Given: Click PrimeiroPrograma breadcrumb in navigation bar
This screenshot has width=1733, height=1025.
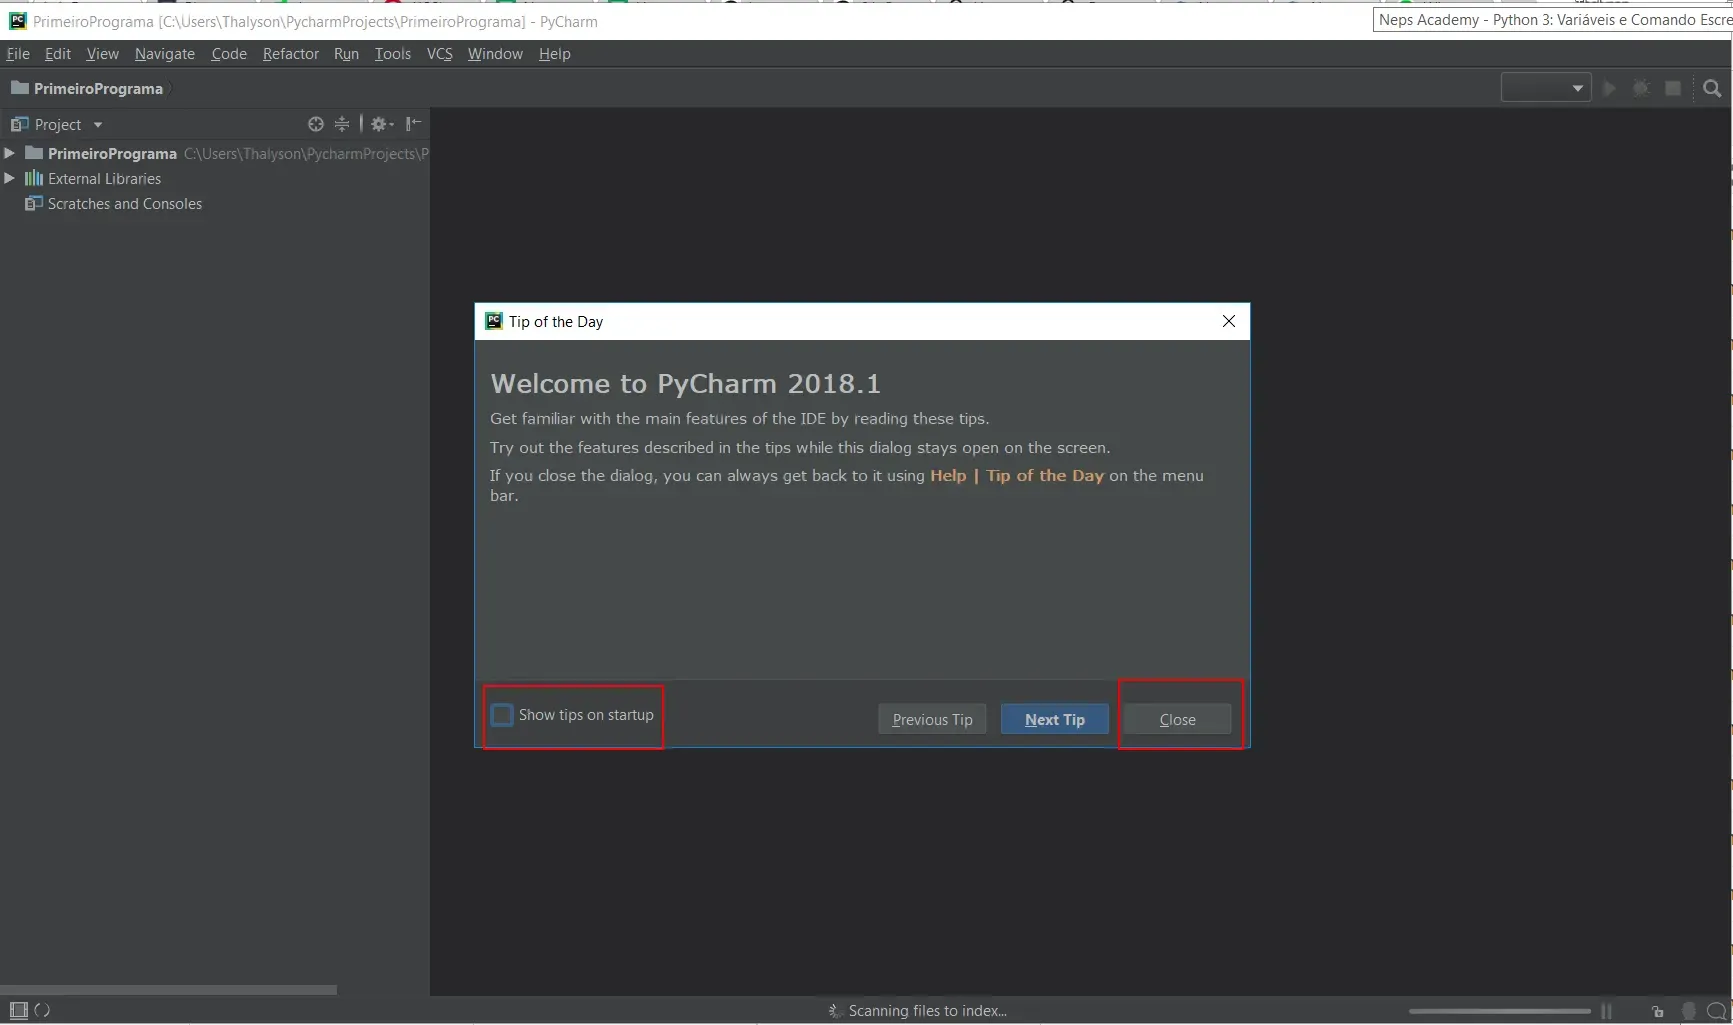Looking at the screenshot, I should [x=98, y=88].
